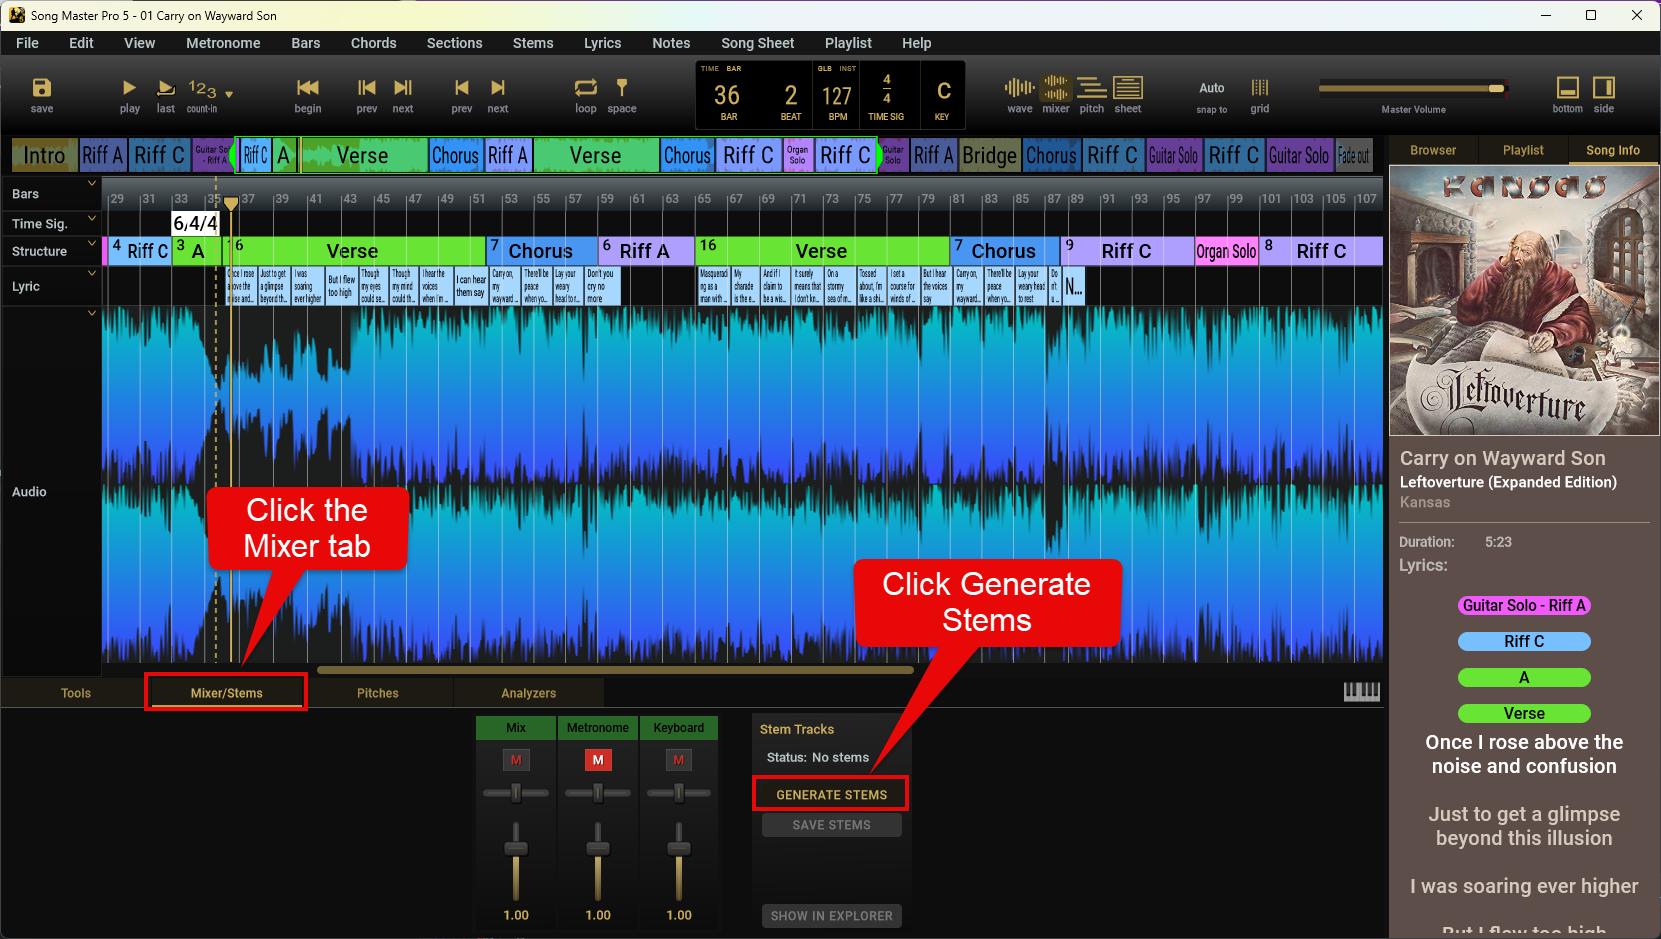
Task: Expand the Structure track dropdown arrow
Action: coord(92,243)
